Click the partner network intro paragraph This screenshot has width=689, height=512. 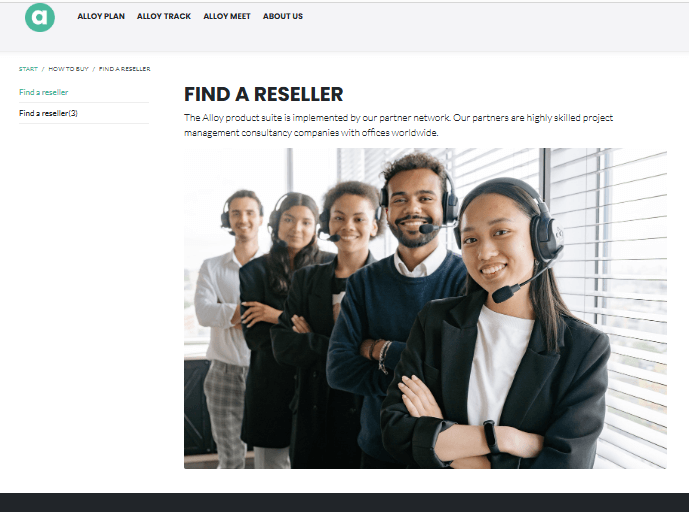coord(399,125)
